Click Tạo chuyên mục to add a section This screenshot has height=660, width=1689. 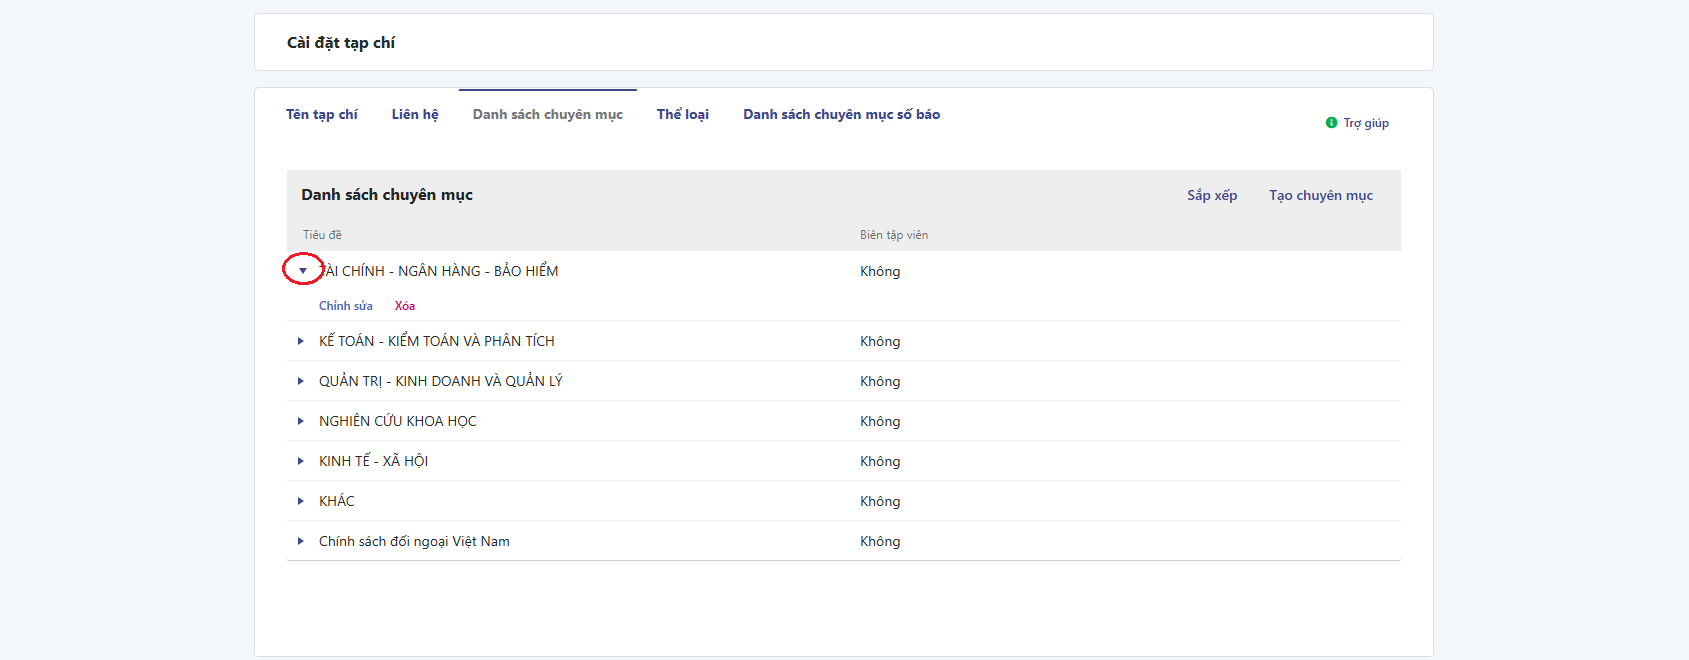click(1320, 196)
